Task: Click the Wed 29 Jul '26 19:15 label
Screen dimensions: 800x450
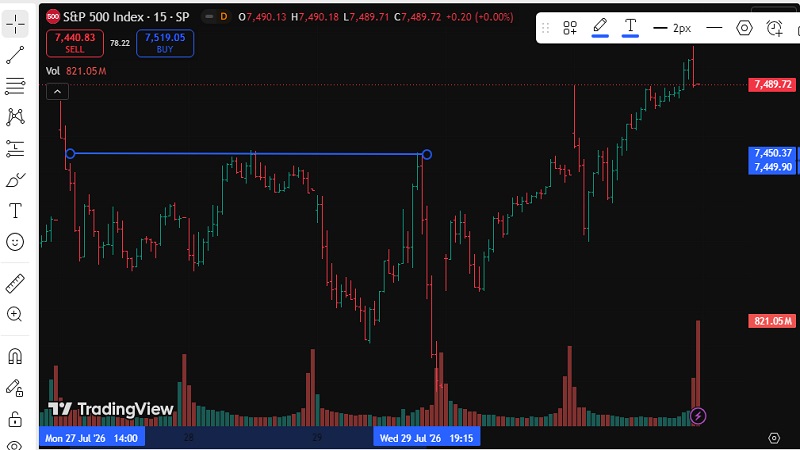Action: 427,438
